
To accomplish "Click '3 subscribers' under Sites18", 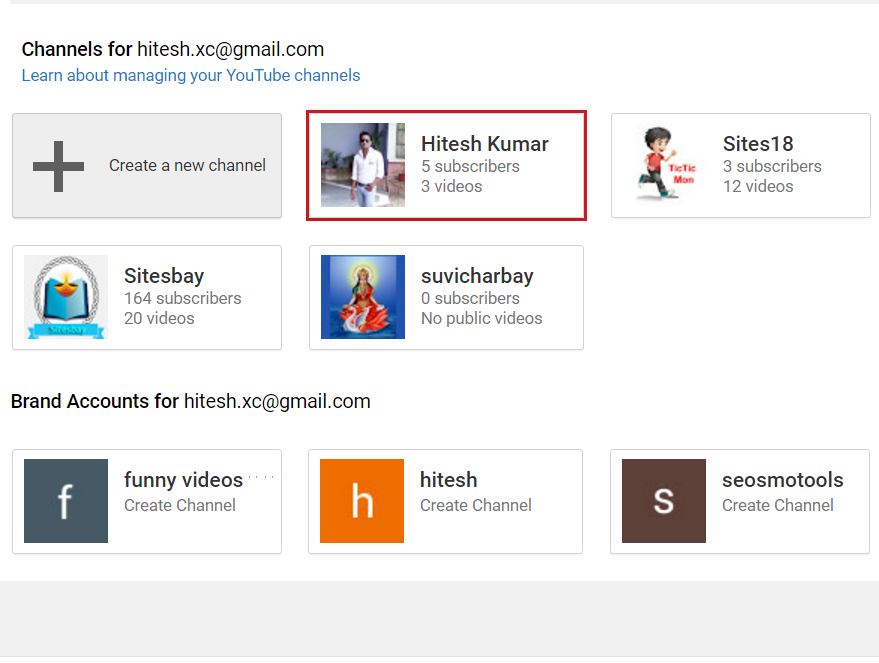I will point(772,166).
